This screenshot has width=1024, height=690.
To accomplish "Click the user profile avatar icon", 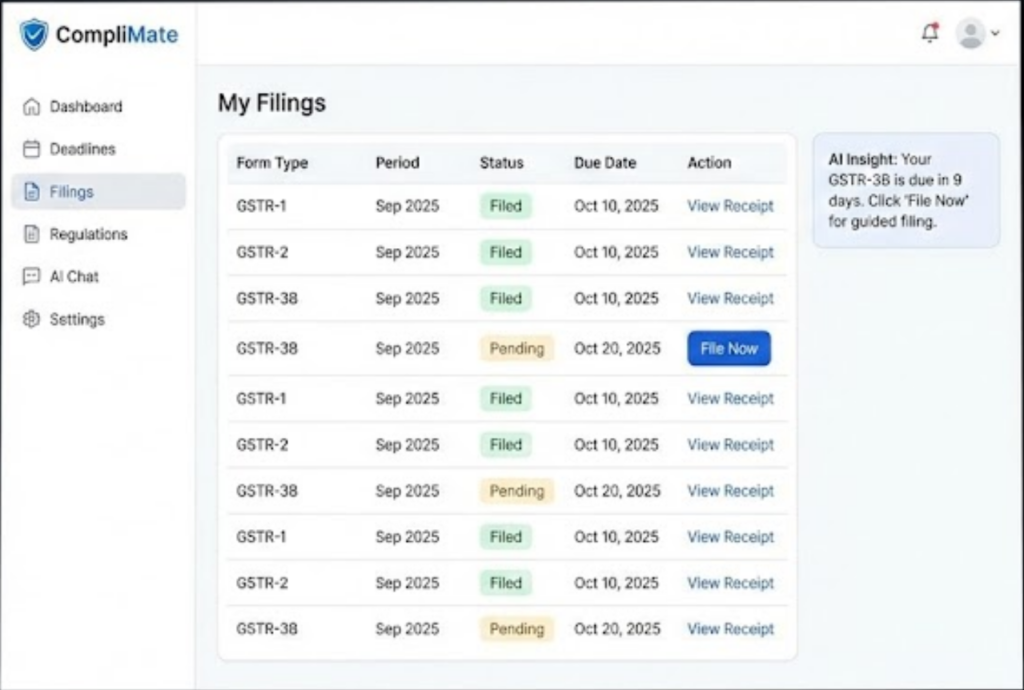I will pos(969,33).
